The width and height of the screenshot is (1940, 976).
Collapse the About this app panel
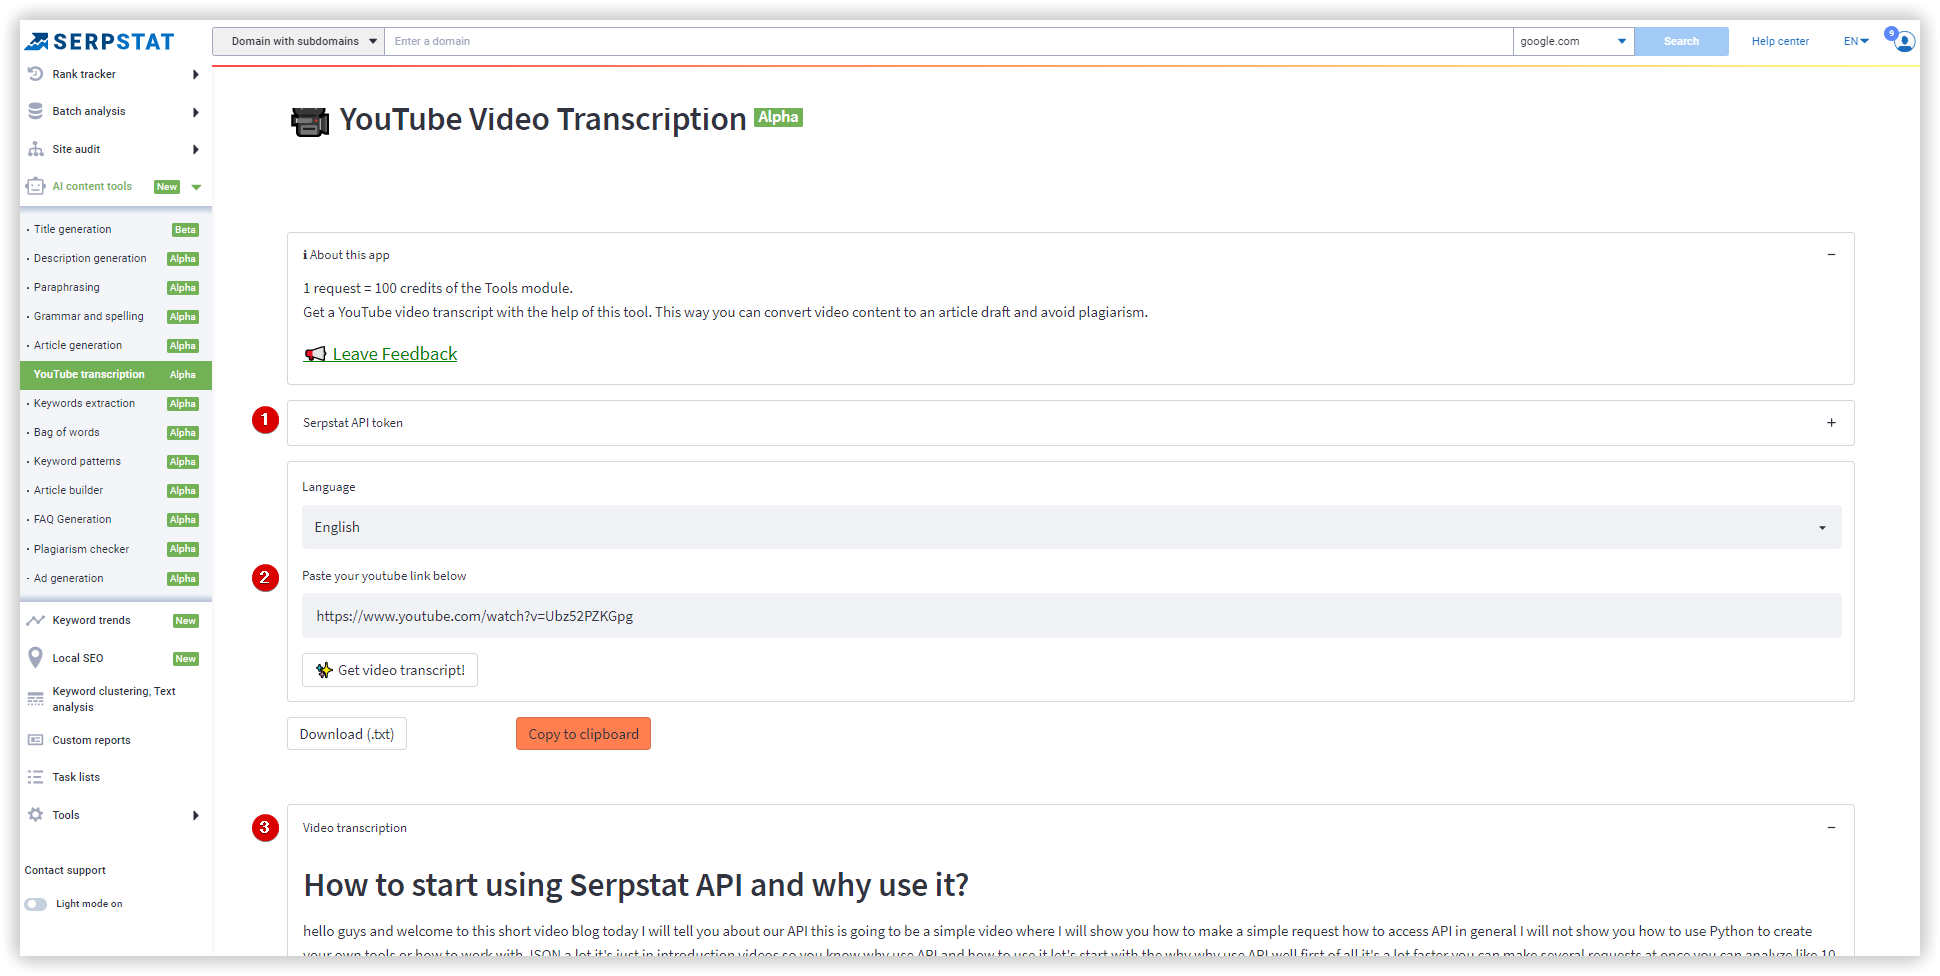point(1831,255)
